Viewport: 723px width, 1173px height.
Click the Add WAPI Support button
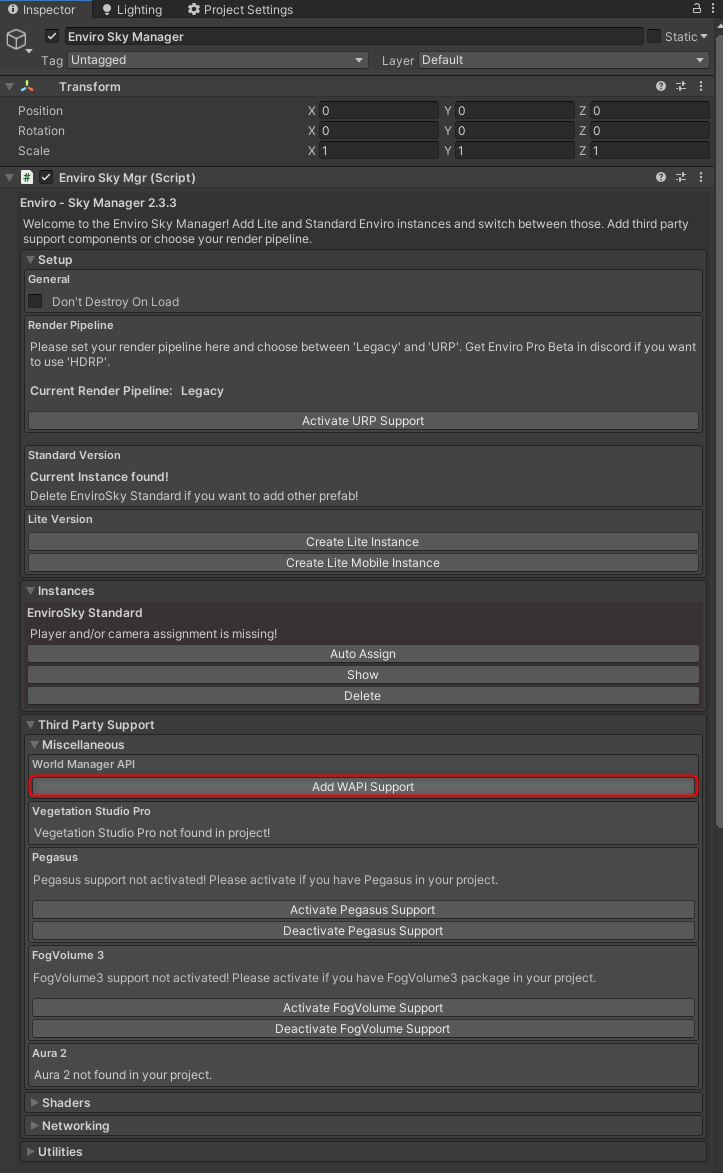point(363,787)
